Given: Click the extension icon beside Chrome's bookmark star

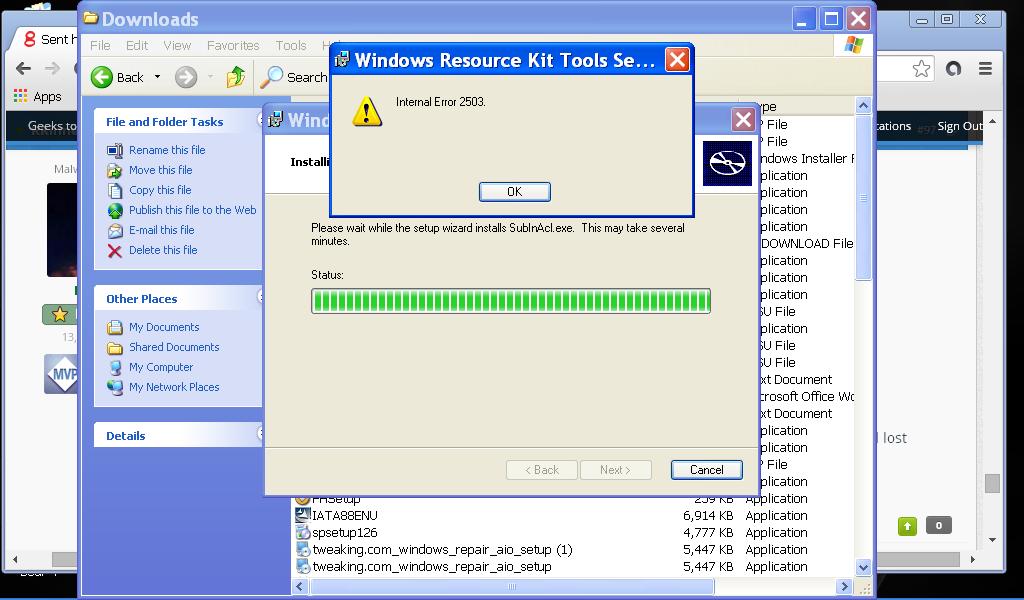Looking at the screenshot, I should [x=953, y=69].
